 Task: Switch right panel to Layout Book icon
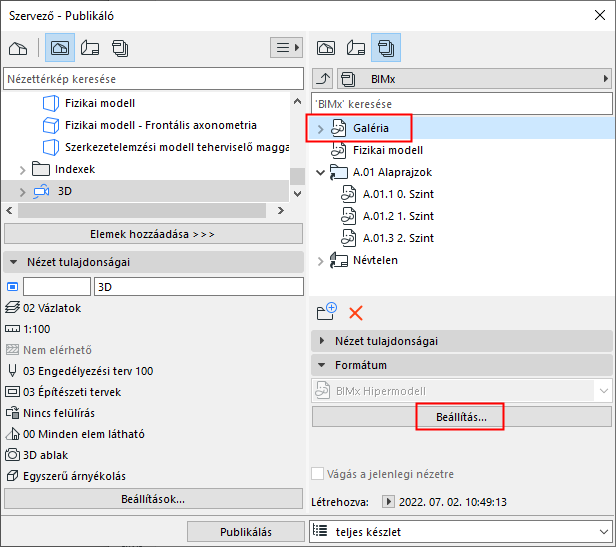tap(356, 48)
